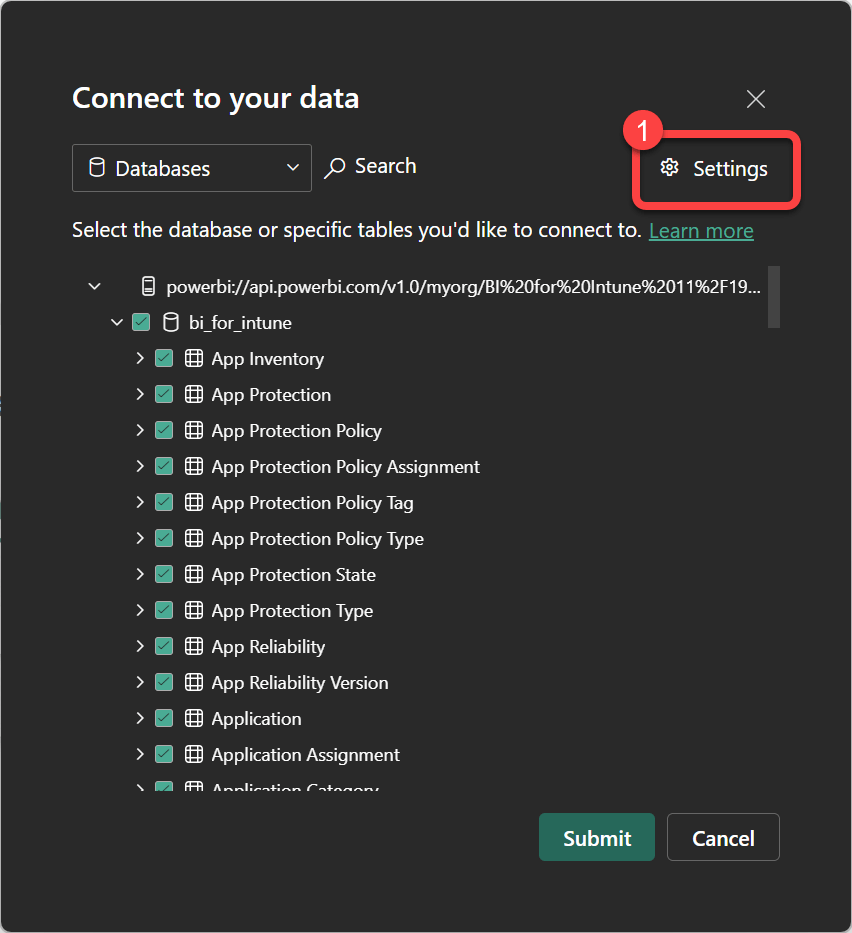The width and height of the screenshot is (852, 933).
Task: Expand the App Reliability Version table
Action: click(140, 682)
